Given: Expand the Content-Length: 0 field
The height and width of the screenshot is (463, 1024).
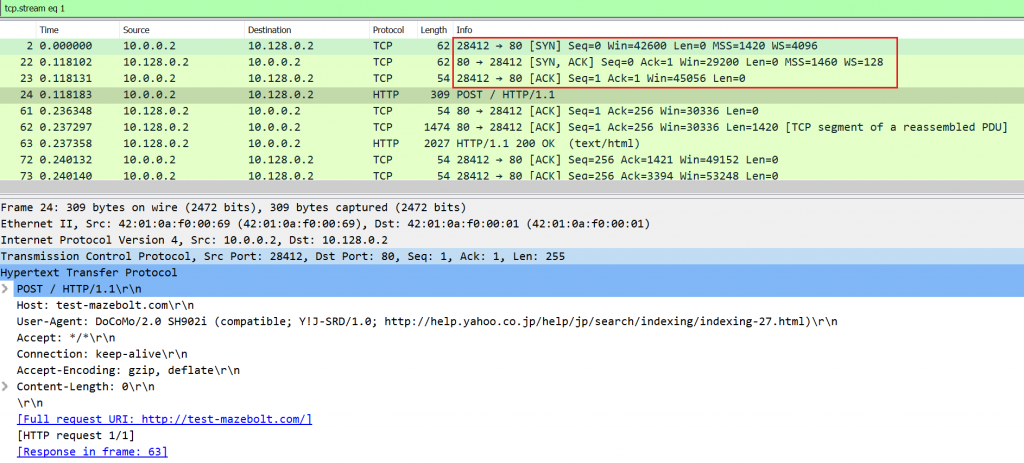Looking at the screenshot, I should coord(6,386).
